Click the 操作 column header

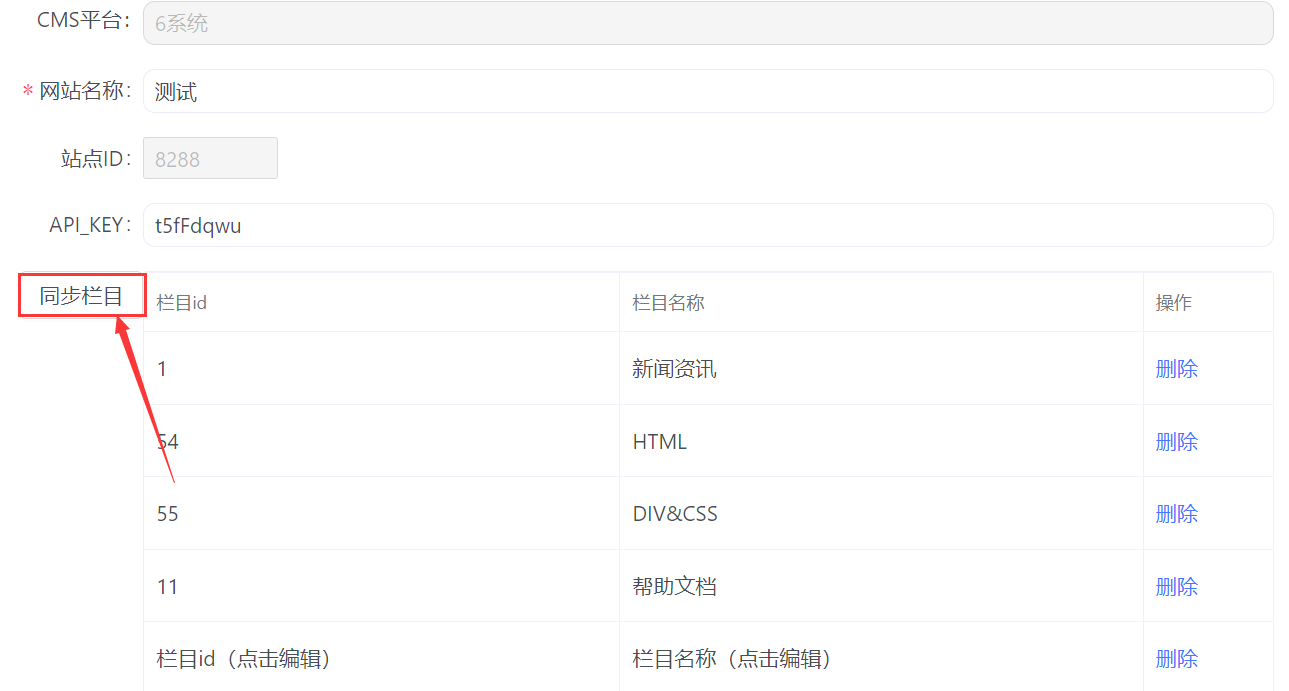pos(1174,302)
